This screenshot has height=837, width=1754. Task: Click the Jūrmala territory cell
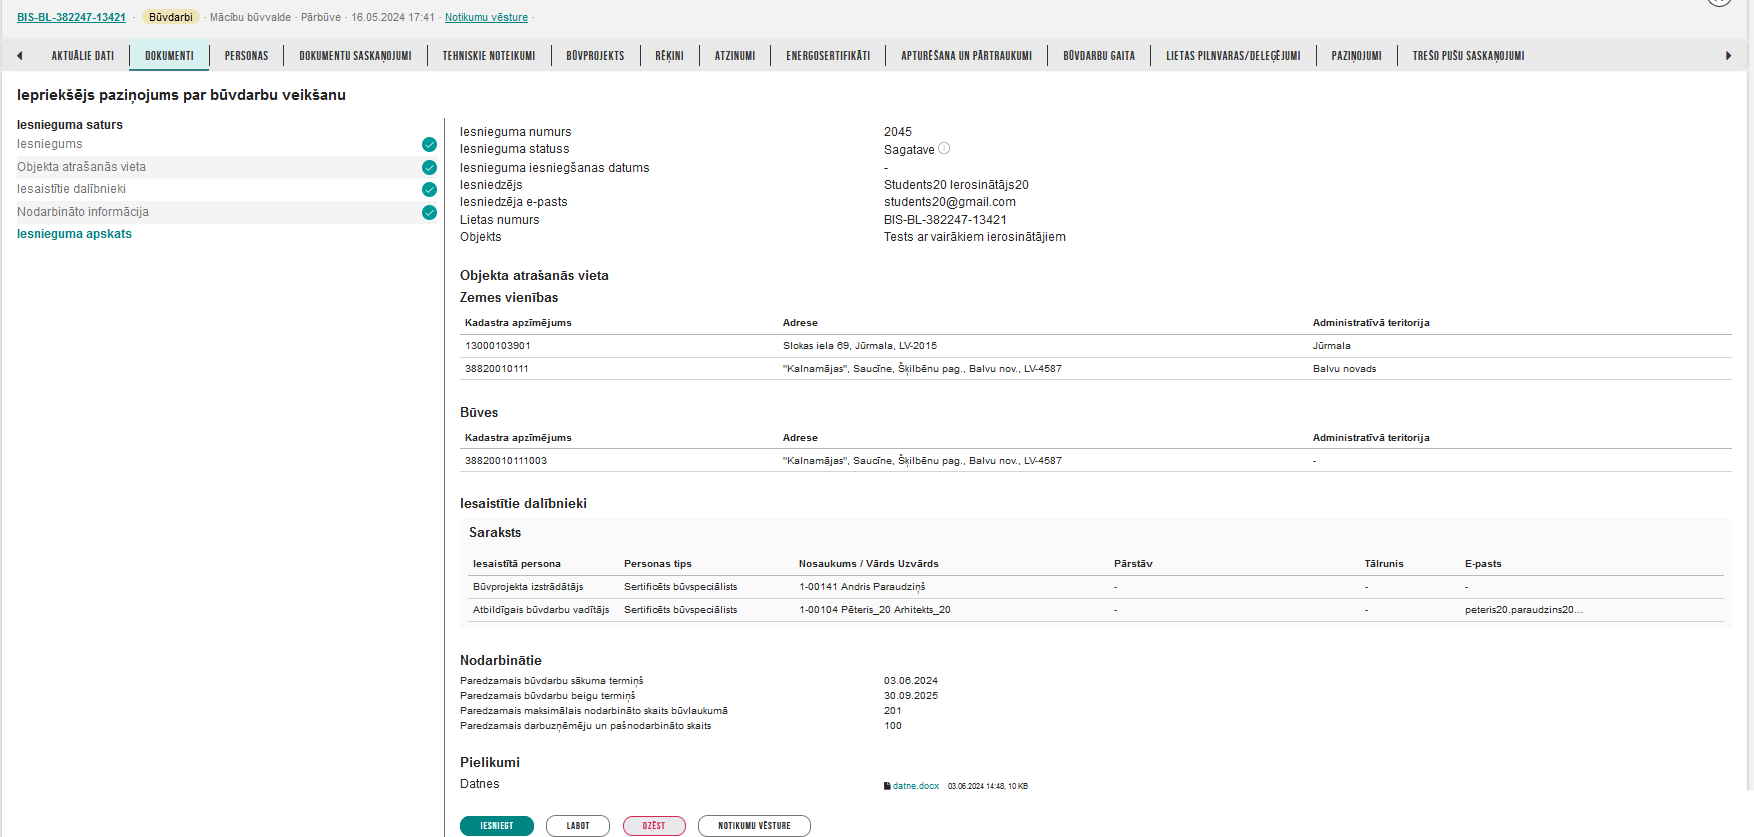(1332, 346)
